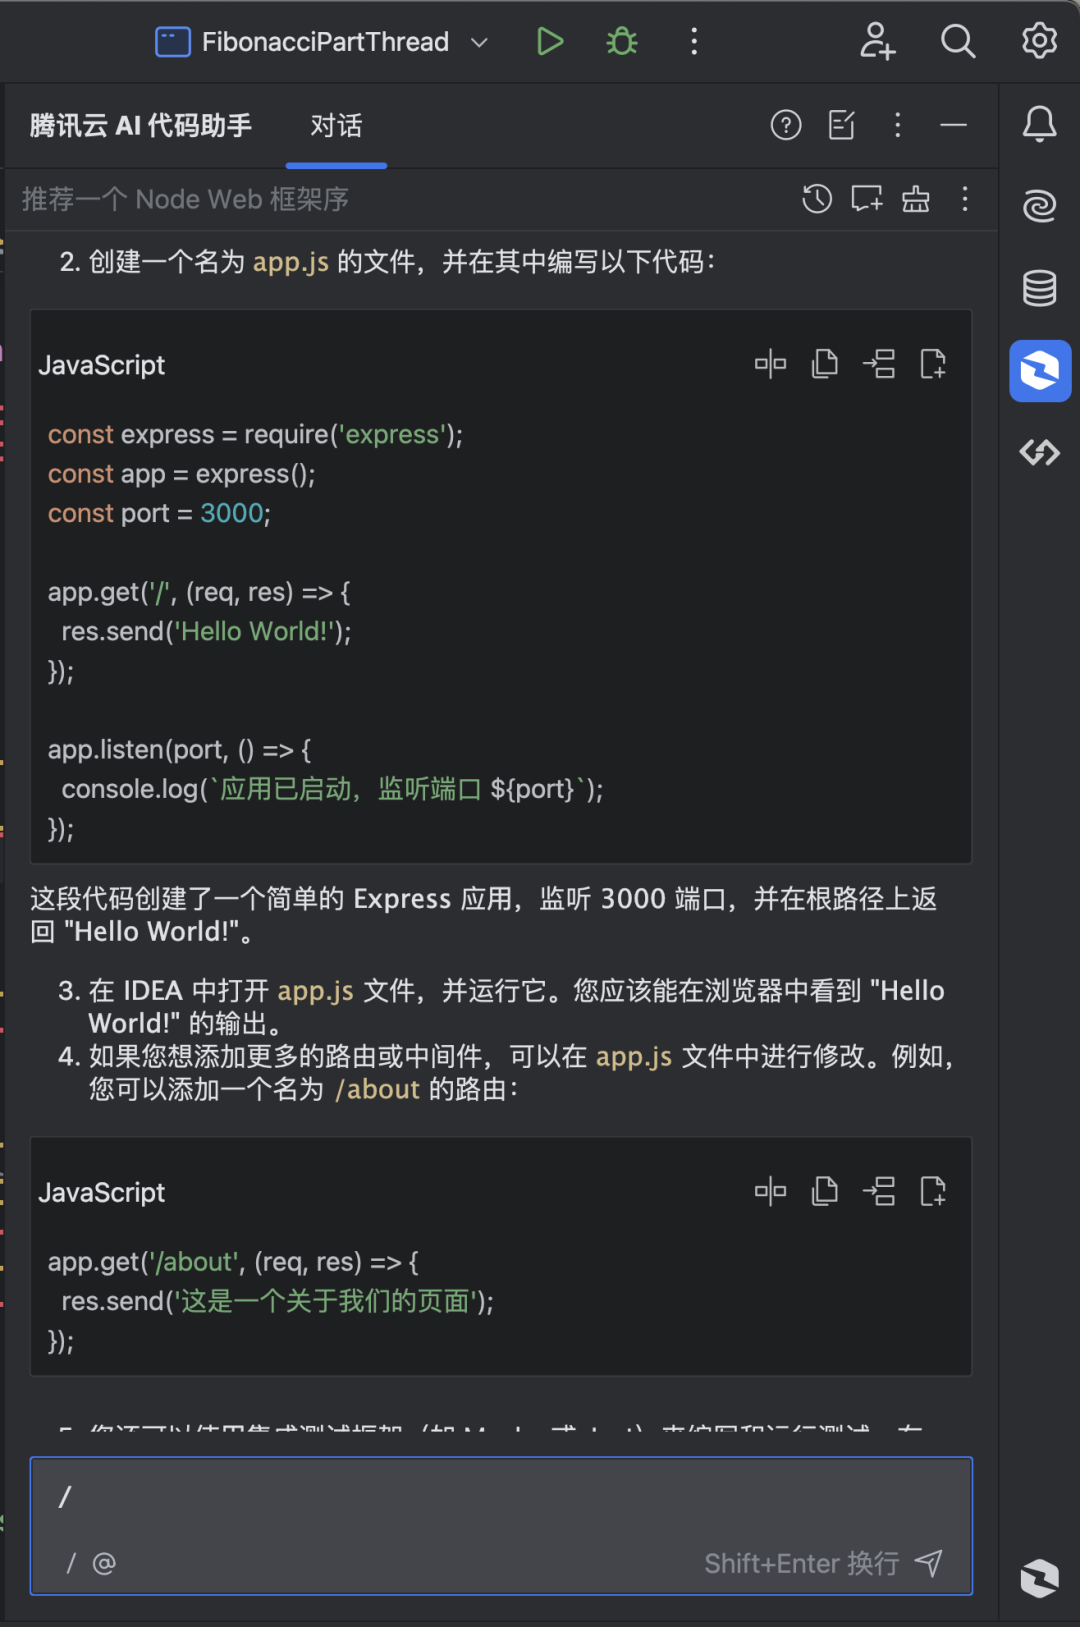Insert the /about code block at cursor
The width and height of the screenshot is (1080, 1627).
(x=879, y=1191)
